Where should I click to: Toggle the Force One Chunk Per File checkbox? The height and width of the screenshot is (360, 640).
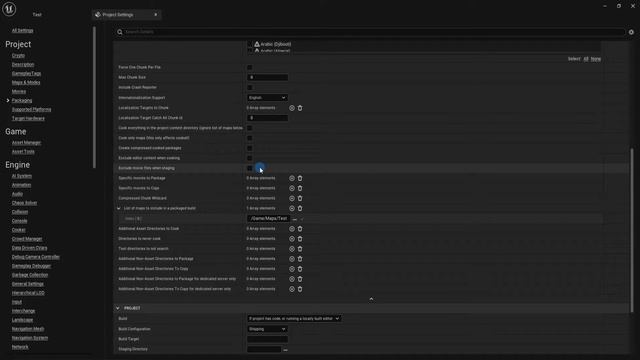click(x=250, y=67)
